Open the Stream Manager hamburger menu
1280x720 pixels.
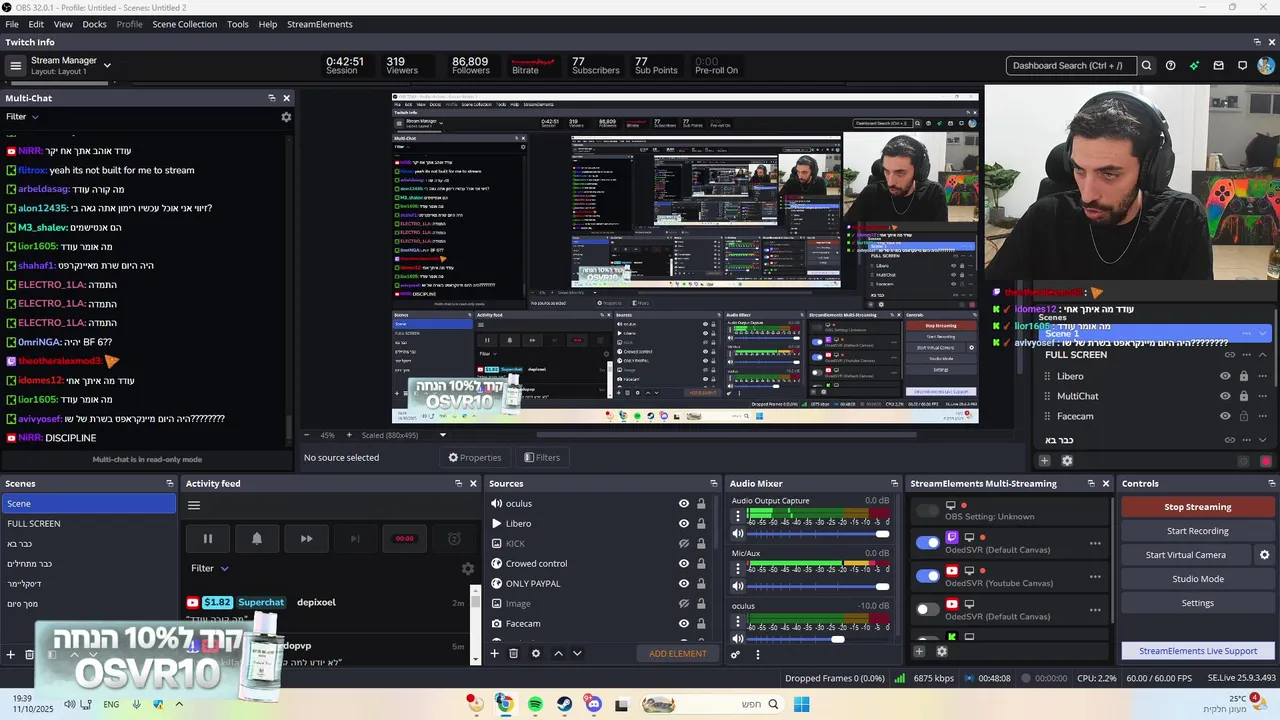(x=15, y=66)
